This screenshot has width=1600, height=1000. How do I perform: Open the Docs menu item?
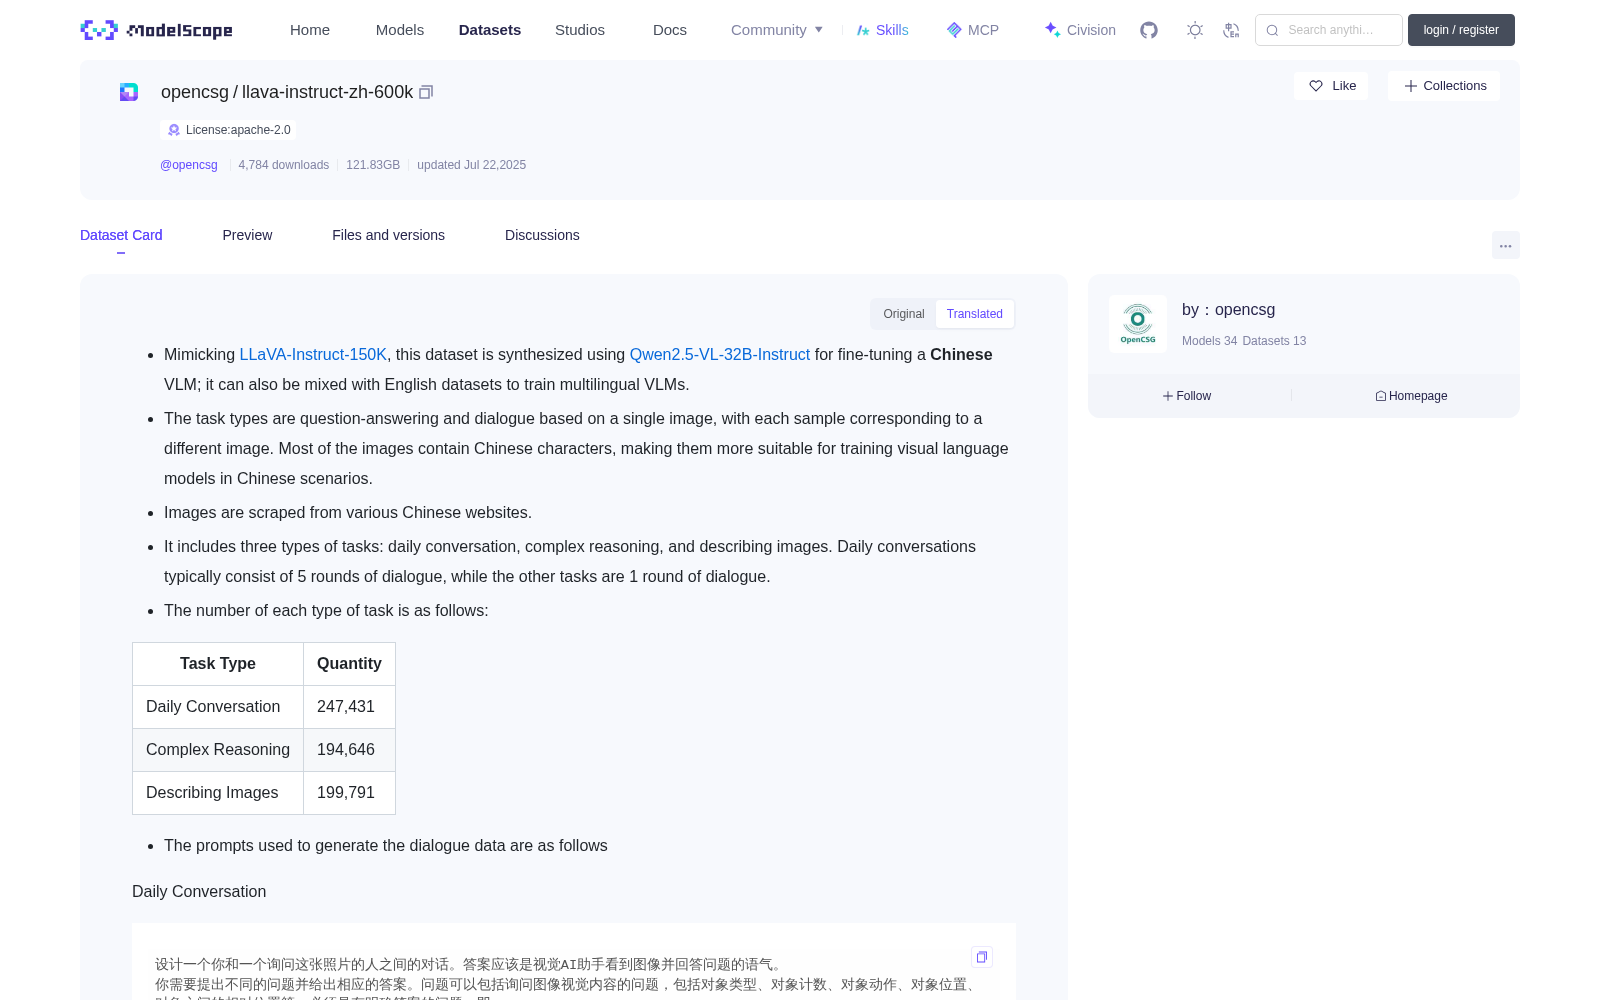click(670, 30)
